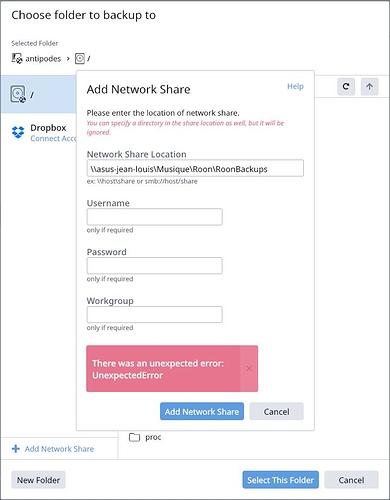
Task: Click the go up one level arrow icon
Action: tap(369, 87)
